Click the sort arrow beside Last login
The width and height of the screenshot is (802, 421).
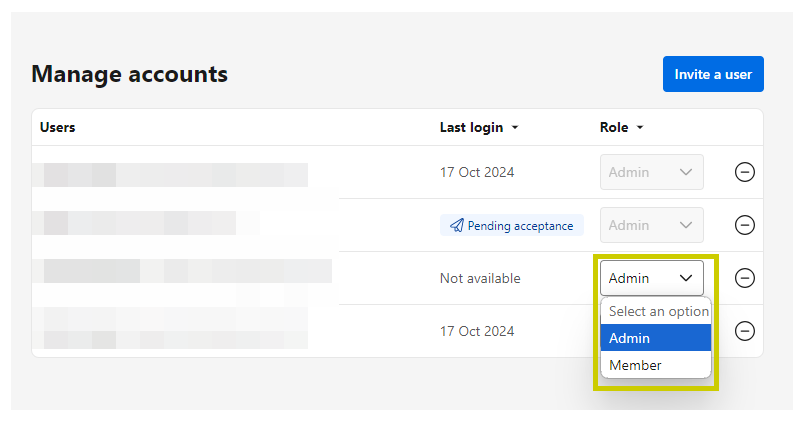[515, 128]
